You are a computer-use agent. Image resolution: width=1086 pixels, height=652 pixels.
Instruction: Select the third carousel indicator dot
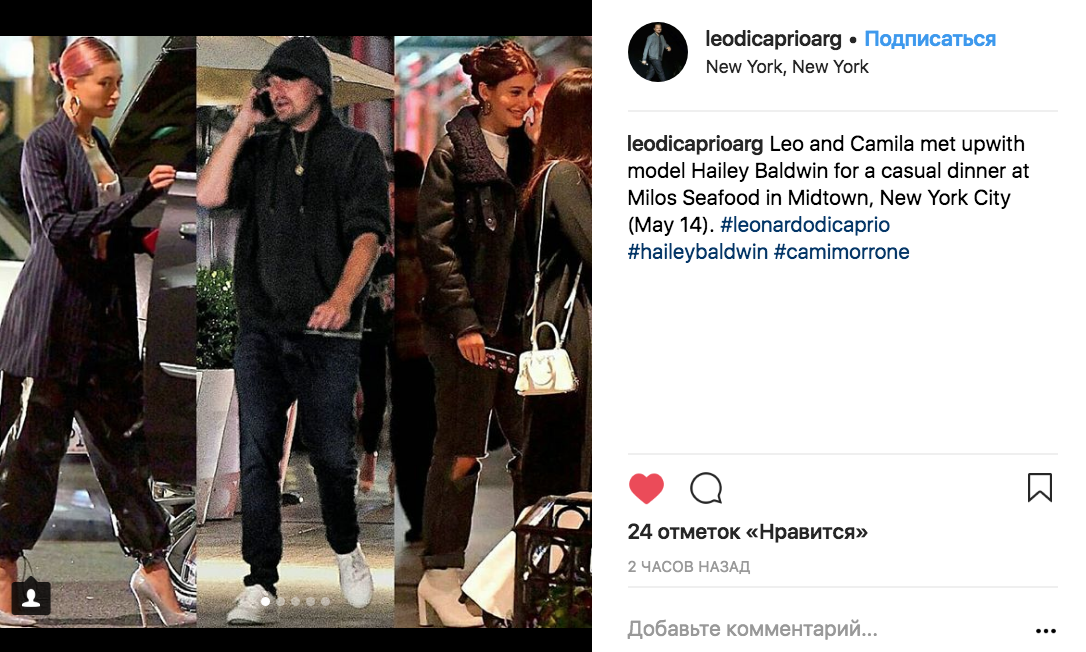pos(296,601)
